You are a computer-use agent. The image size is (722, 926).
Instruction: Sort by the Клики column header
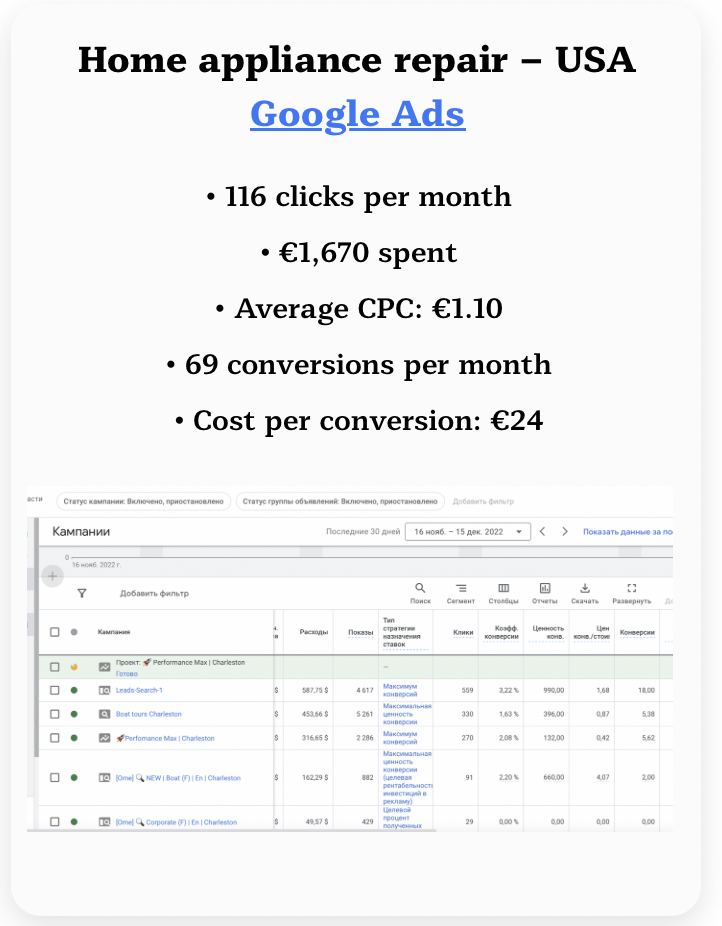pyautogui.click(x=463, y=632)
